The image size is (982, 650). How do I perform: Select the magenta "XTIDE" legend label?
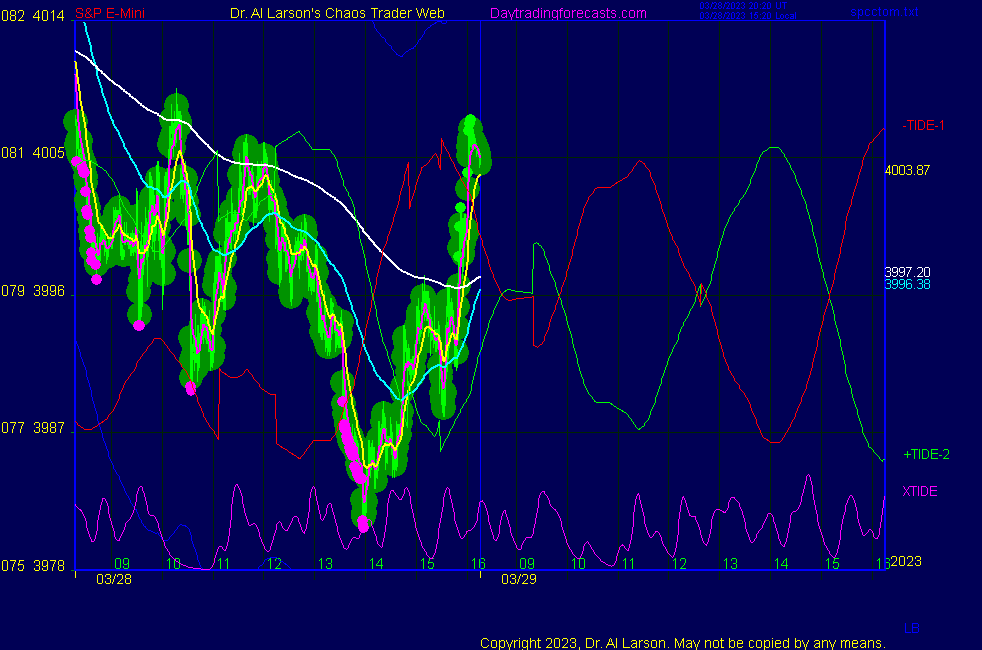click(x=919, y=492)
